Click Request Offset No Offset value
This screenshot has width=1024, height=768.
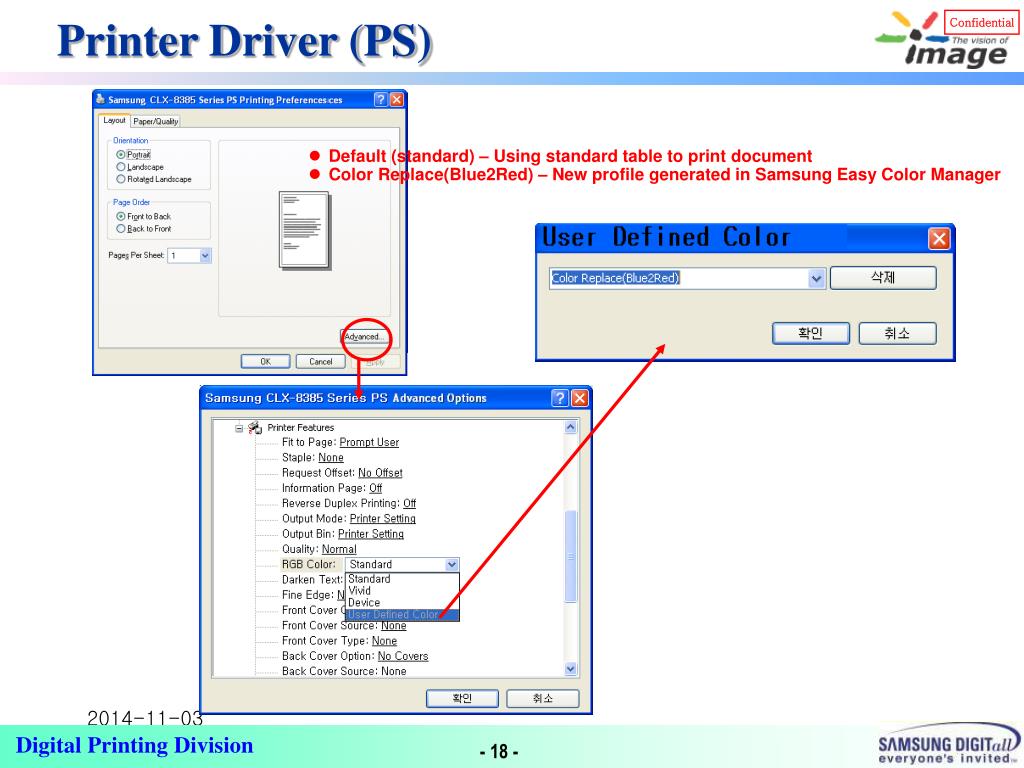point(380,473)
